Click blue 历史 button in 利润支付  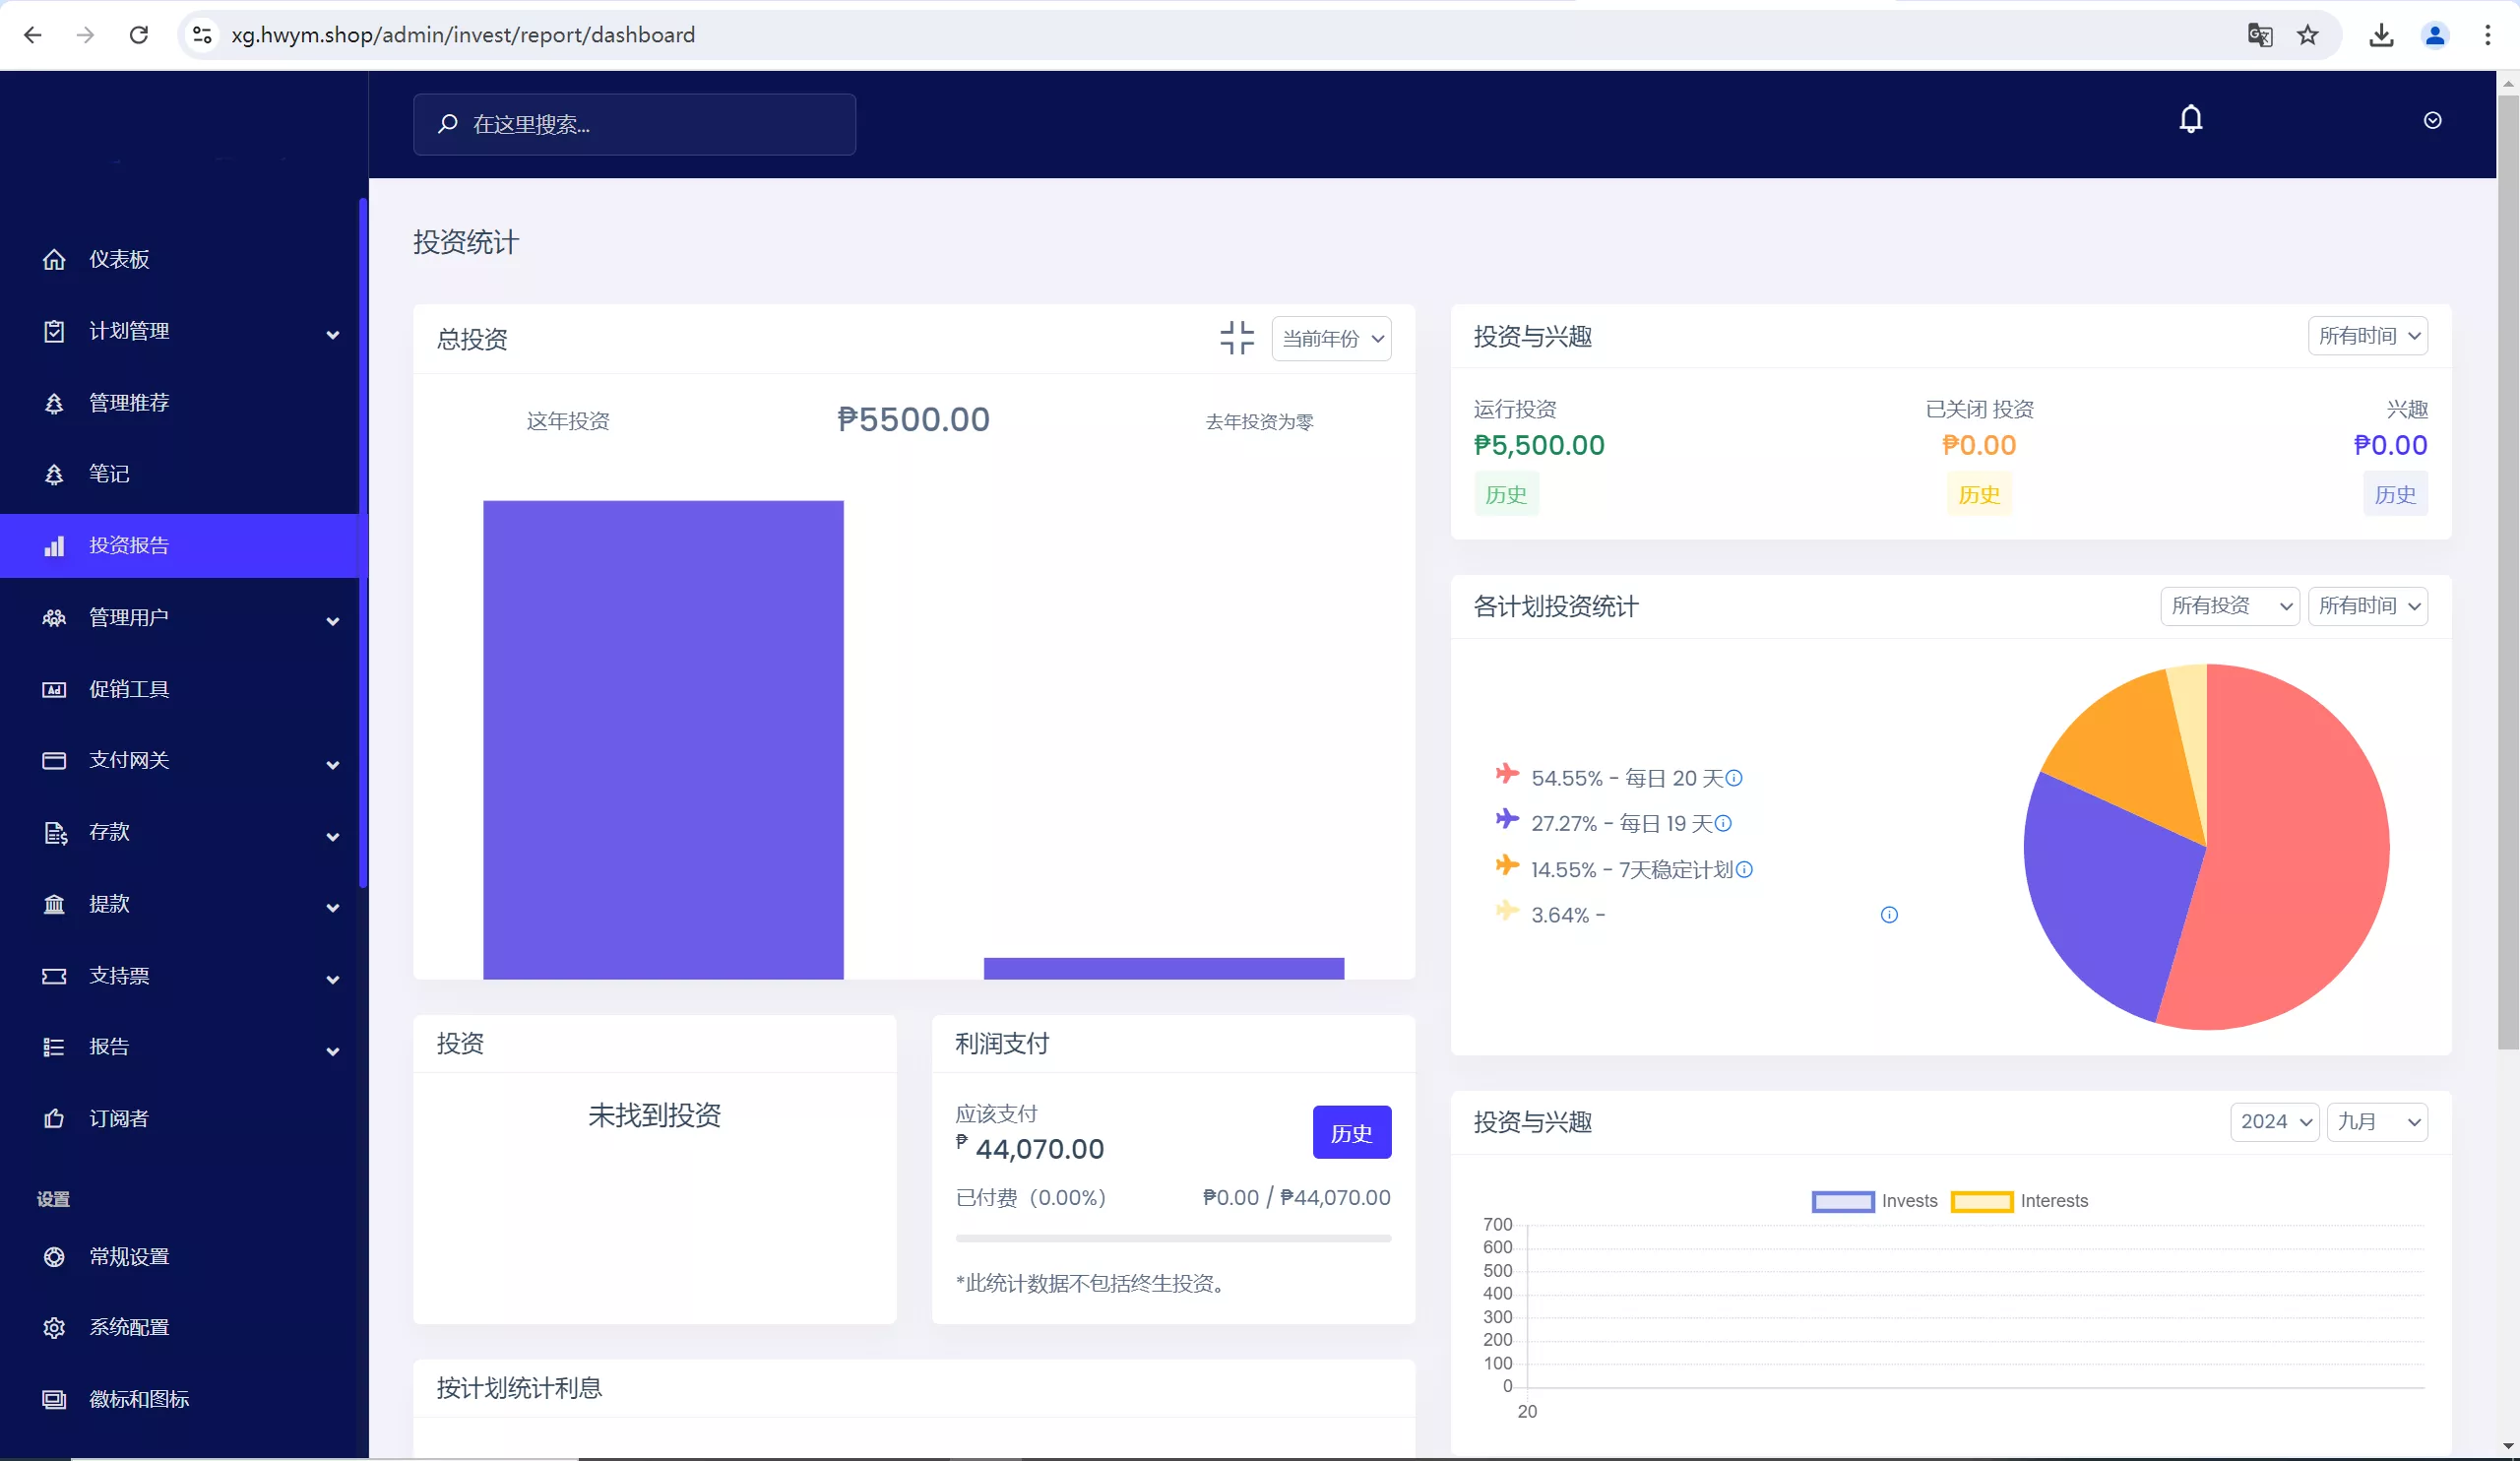pyautogui.click(x=1351, y=1133)
